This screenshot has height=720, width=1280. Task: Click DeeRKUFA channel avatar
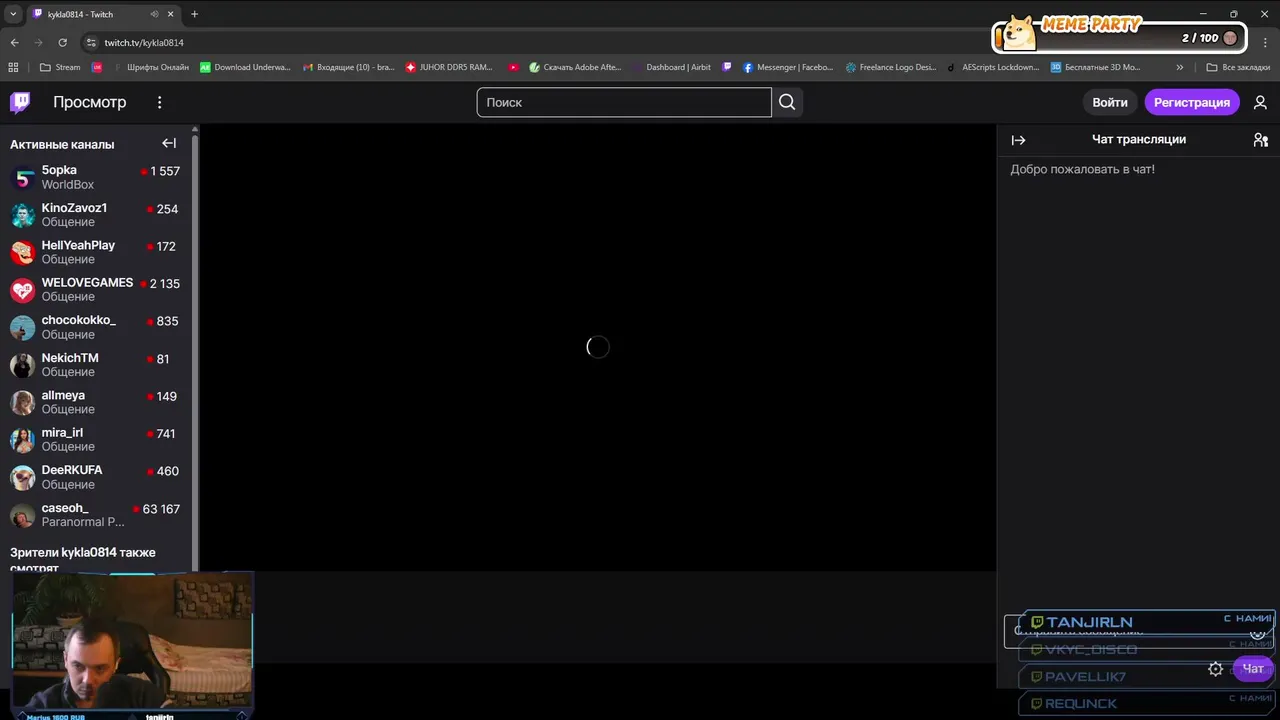click(x=23, y=478)
